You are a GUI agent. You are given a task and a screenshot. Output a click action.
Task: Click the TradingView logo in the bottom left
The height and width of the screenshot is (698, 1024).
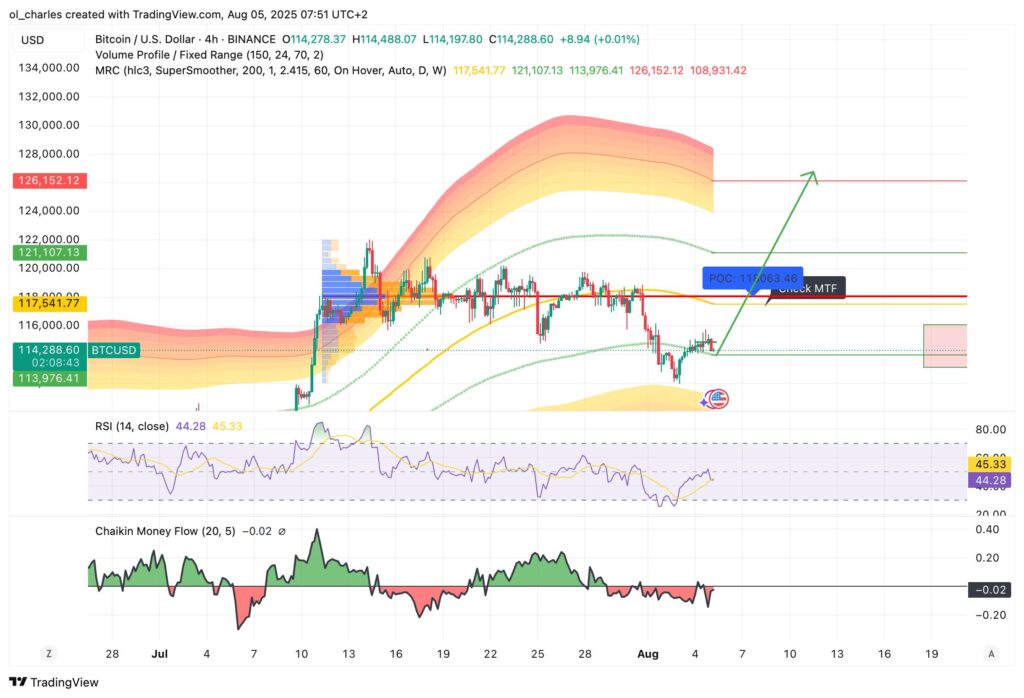pos(52,682)
